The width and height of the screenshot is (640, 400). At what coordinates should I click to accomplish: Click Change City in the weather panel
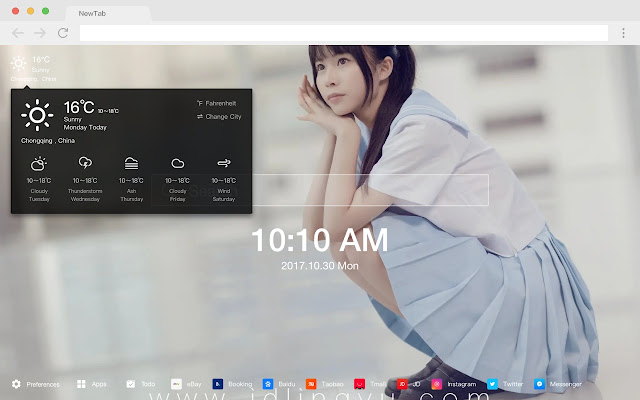click(219, 117)
